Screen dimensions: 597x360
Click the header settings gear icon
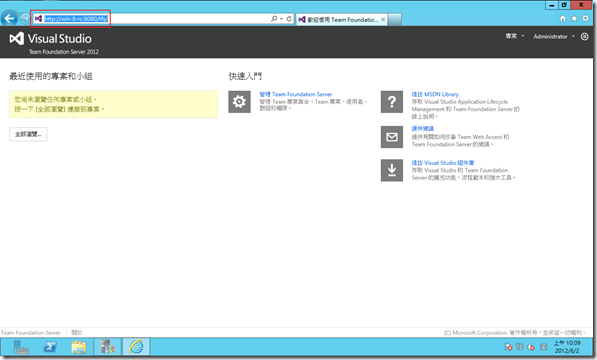tap(584, 37)
